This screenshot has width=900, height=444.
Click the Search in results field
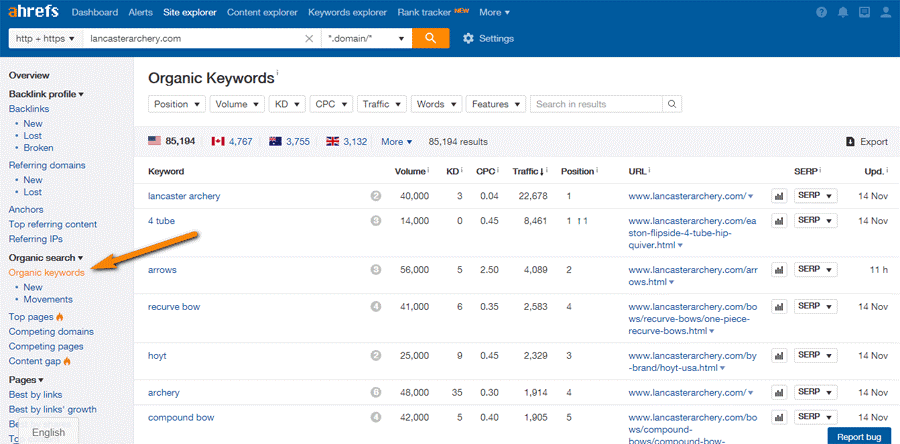pyautogui.click(x=597, y=104)
